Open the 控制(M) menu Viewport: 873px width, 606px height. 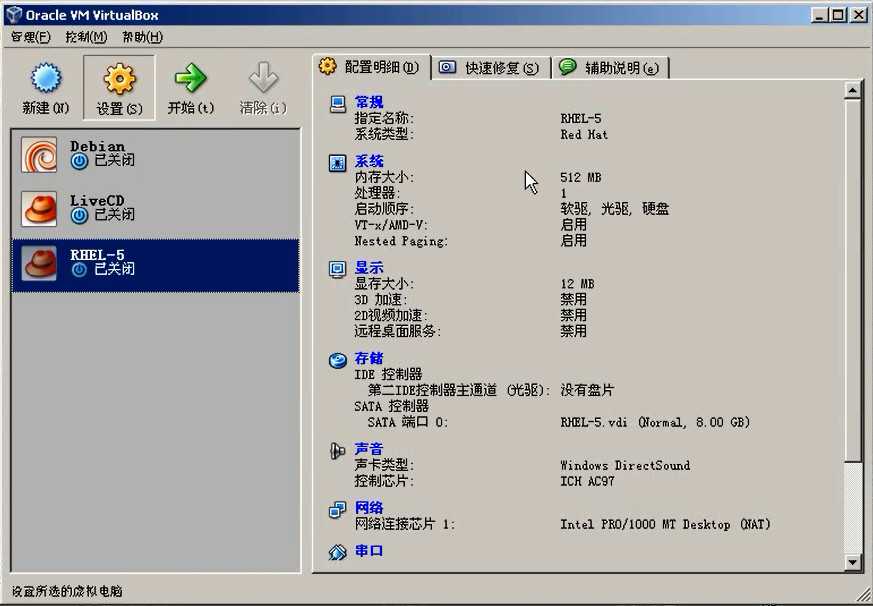click(x=86, y=37)
